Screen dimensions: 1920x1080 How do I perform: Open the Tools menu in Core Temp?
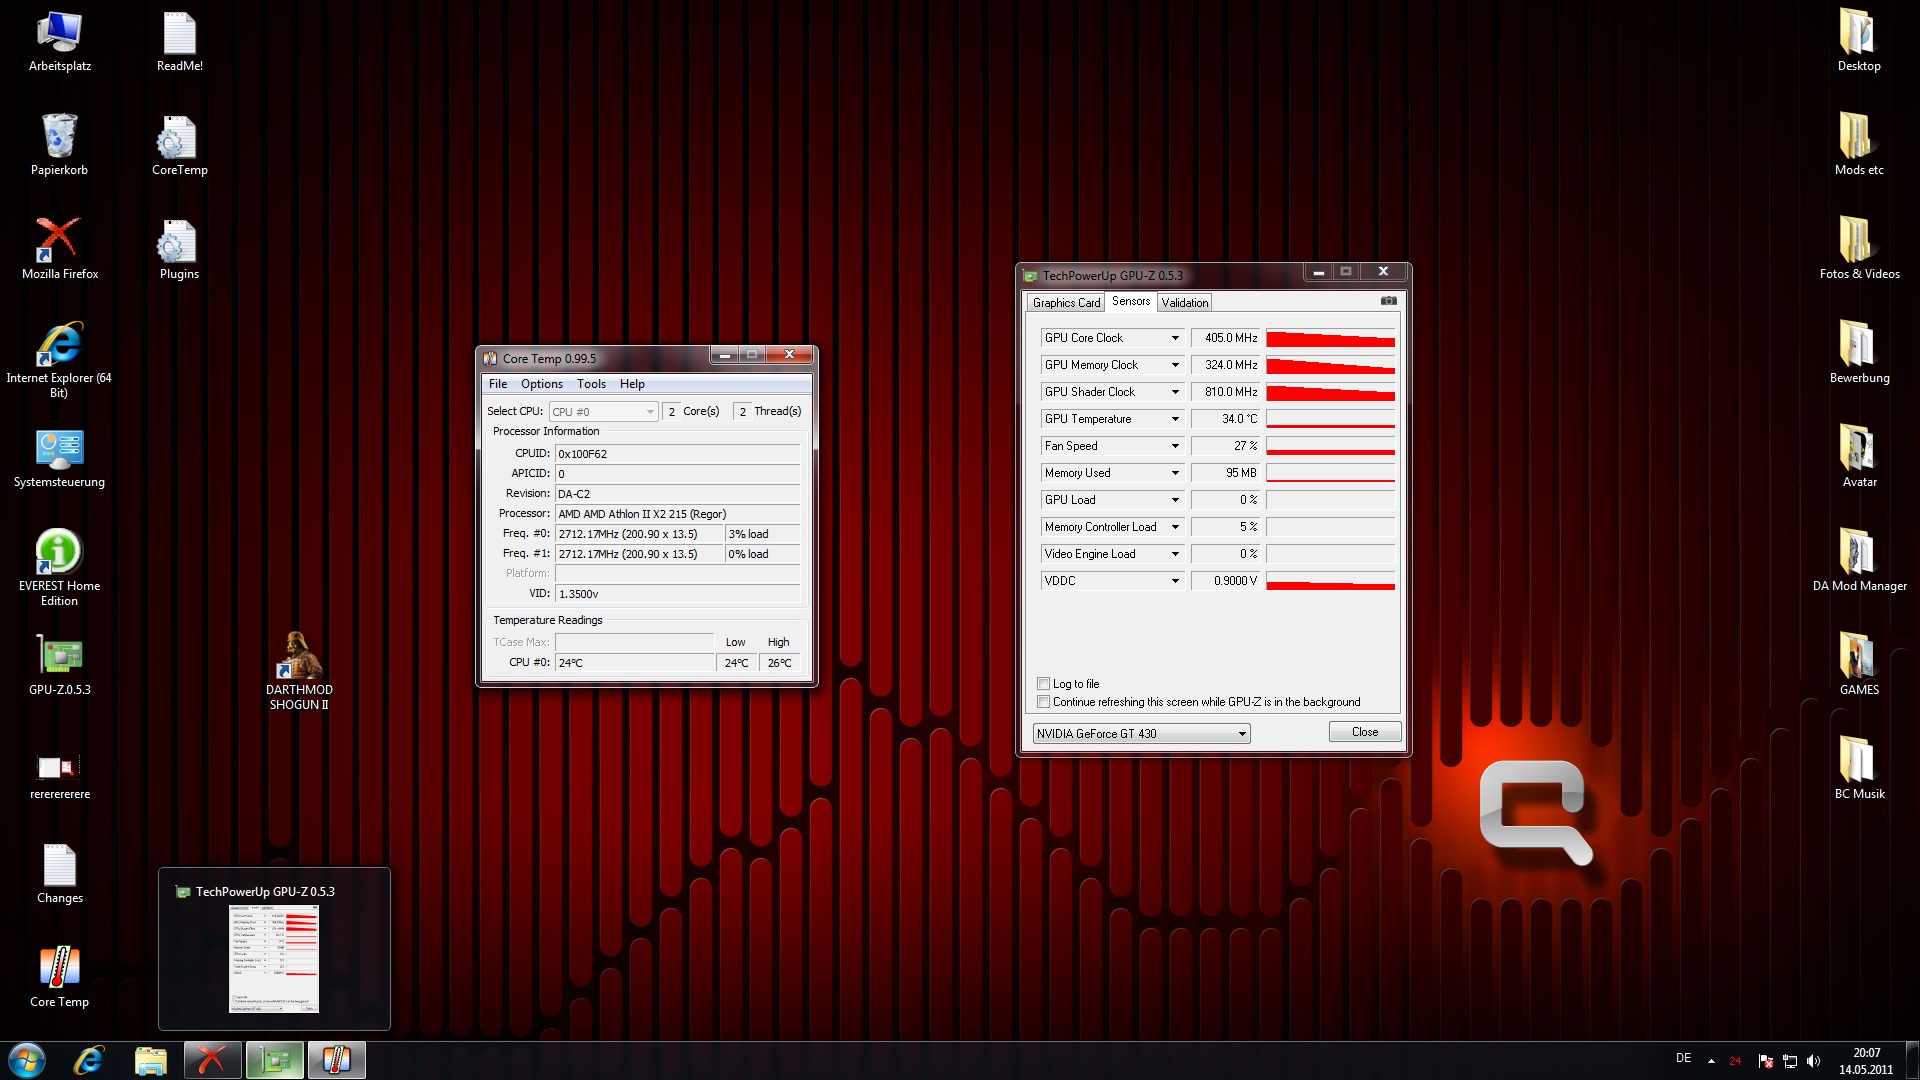591,384
